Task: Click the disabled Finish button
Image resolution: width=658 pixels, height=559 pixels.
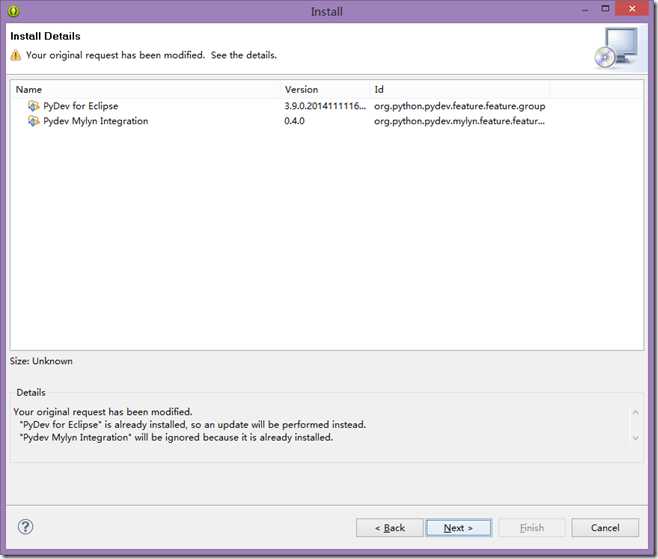Action: [532, 528]
